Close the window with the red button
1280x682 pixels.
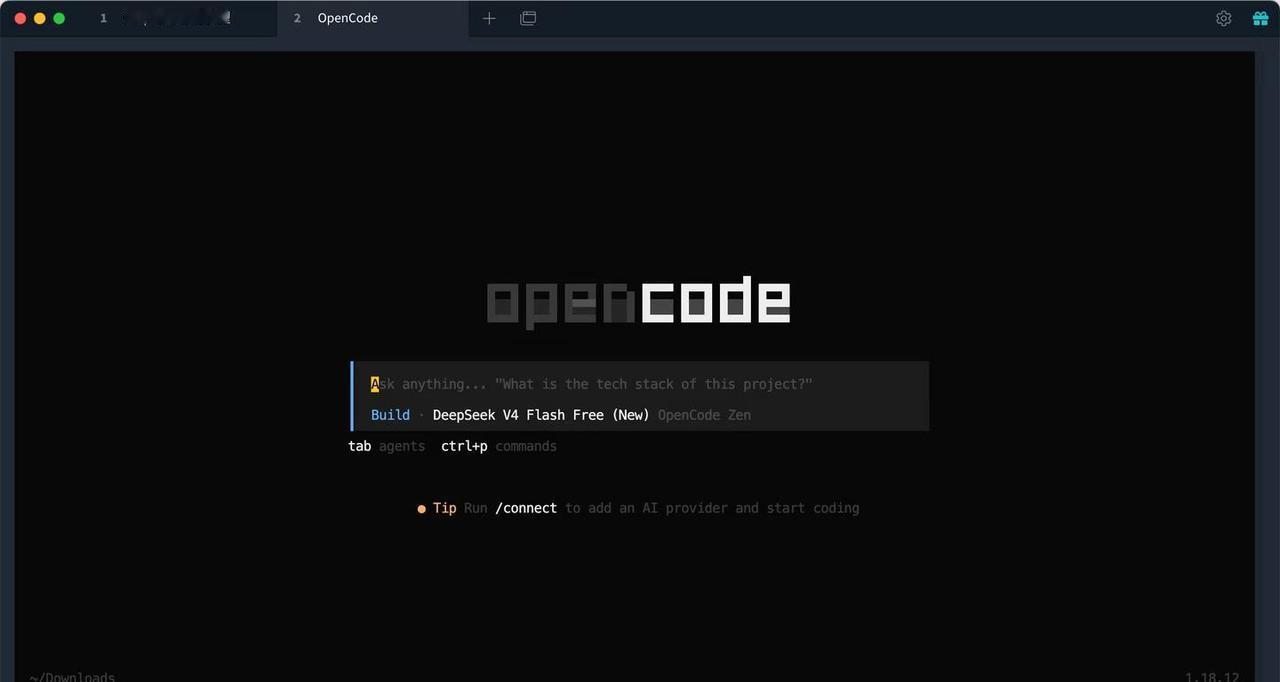[x=20, y=18]
